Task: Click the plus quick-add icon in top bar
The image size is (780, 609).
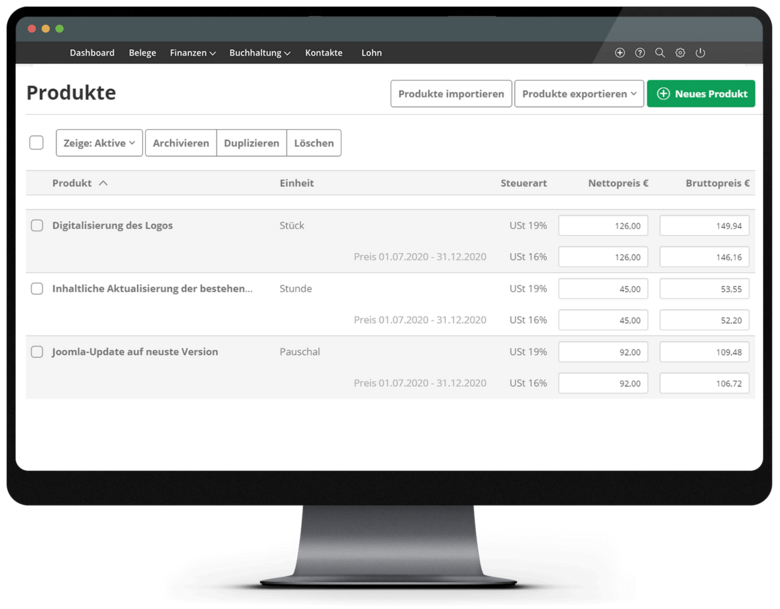Action: (x=620, y=53)
